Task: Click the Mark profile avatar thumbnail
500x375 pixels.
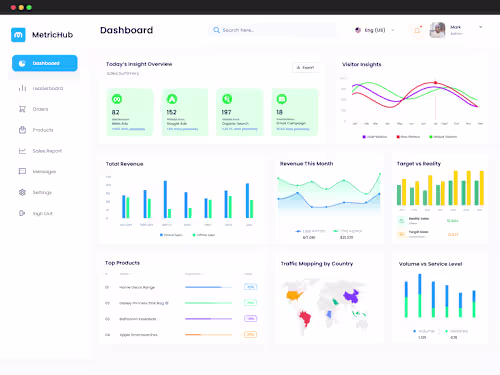Action: [x=438, y=30]
